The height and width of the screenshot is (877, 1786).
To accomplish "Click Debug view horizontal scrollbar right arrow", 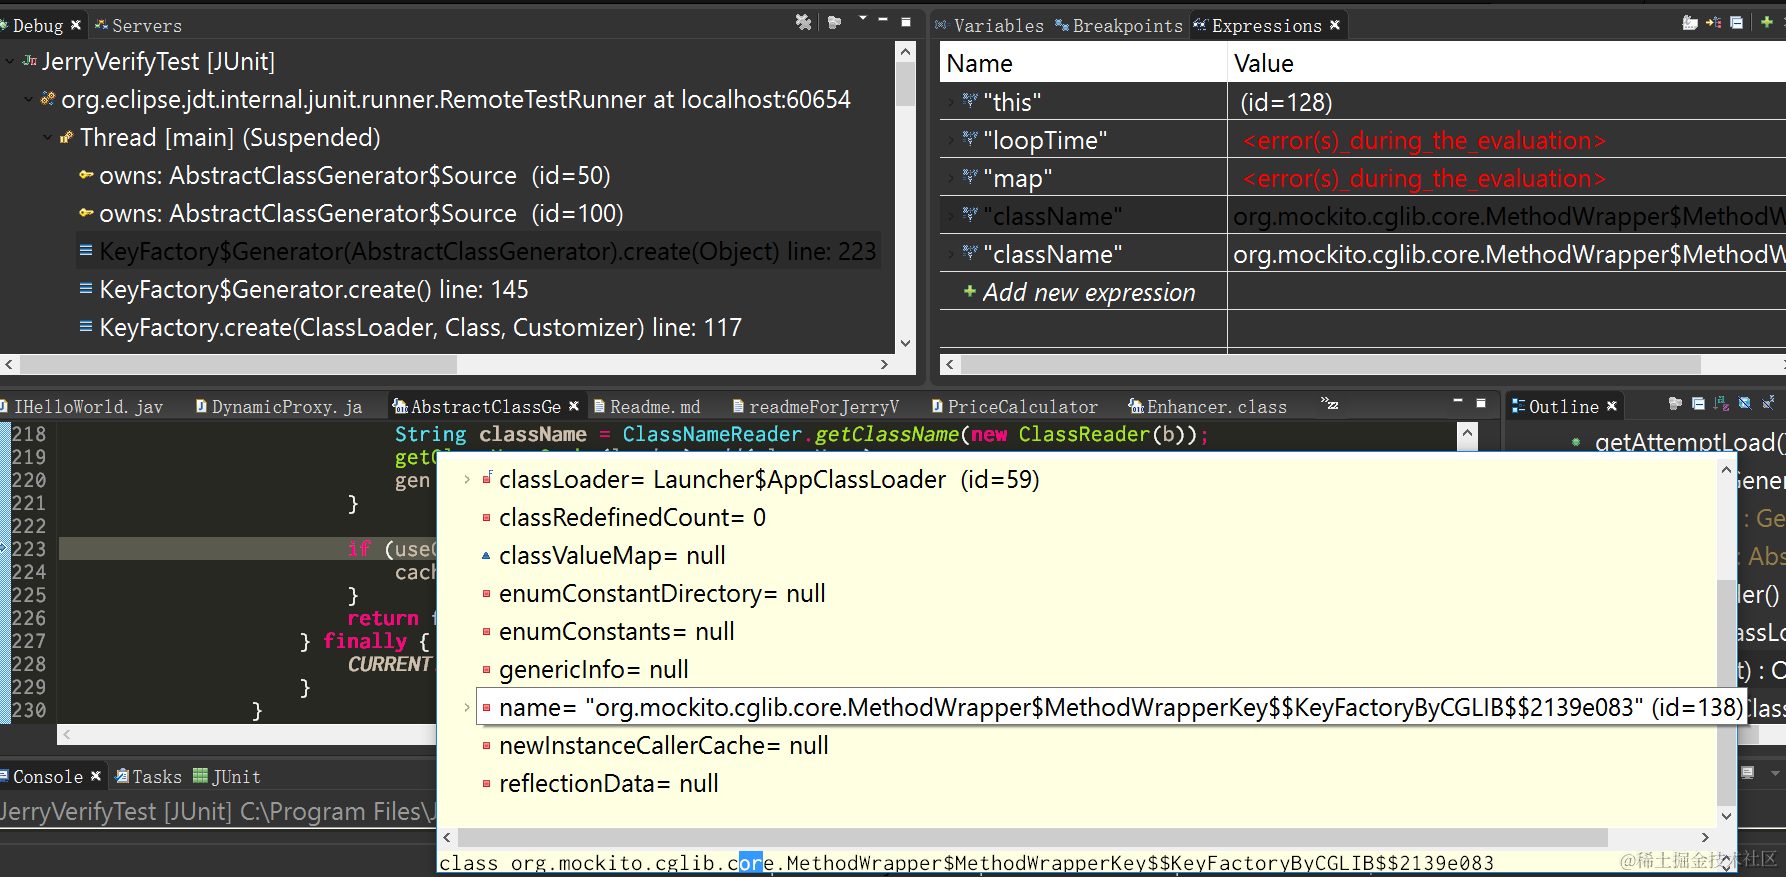I will point(884,365).
